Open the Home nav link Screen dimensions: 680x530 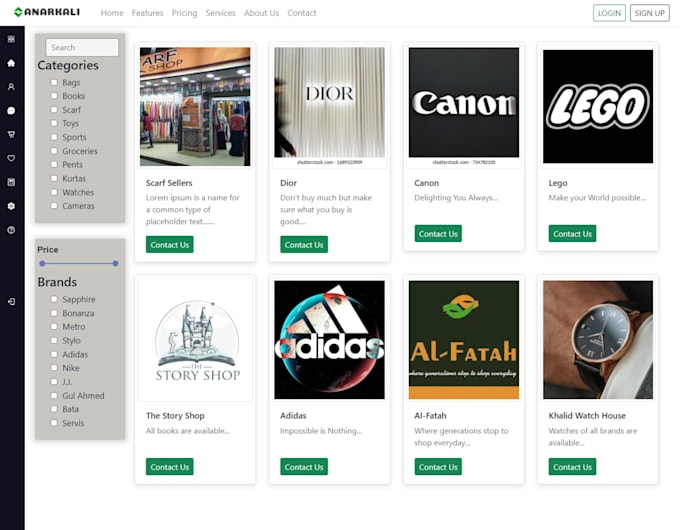point(112,13)
